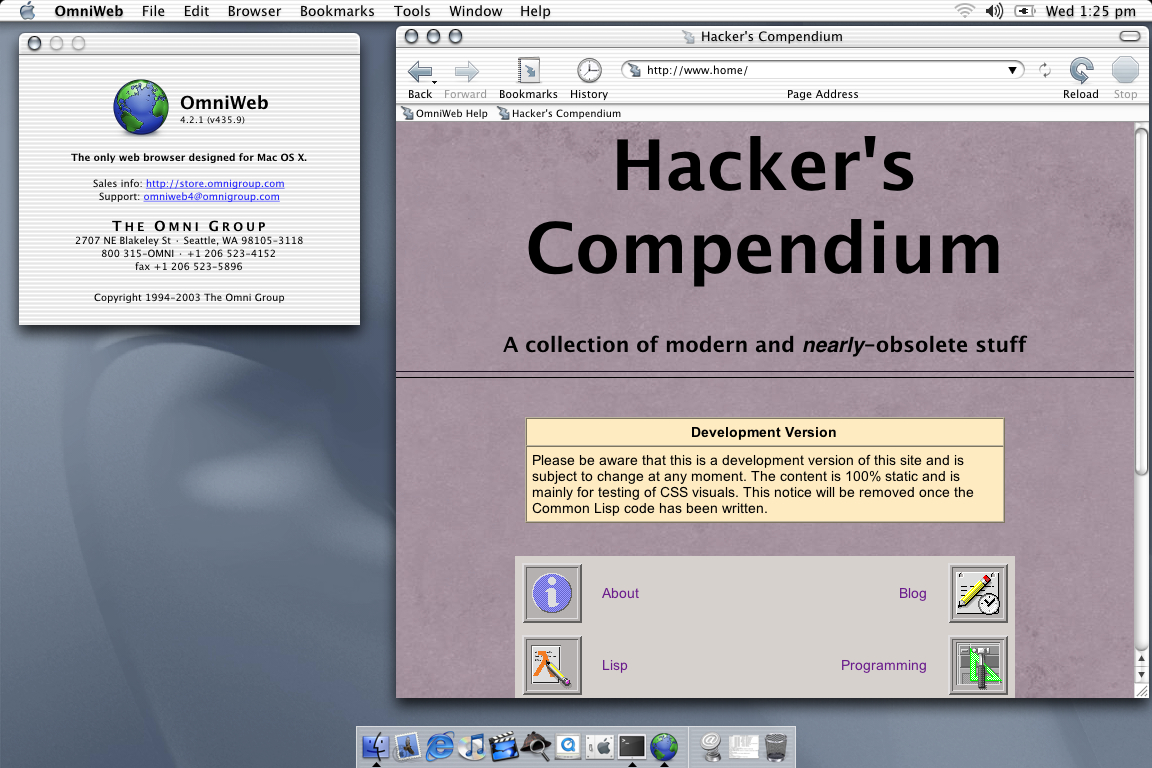
Task: Open the Tools menu
Action: tap(412, 11)
